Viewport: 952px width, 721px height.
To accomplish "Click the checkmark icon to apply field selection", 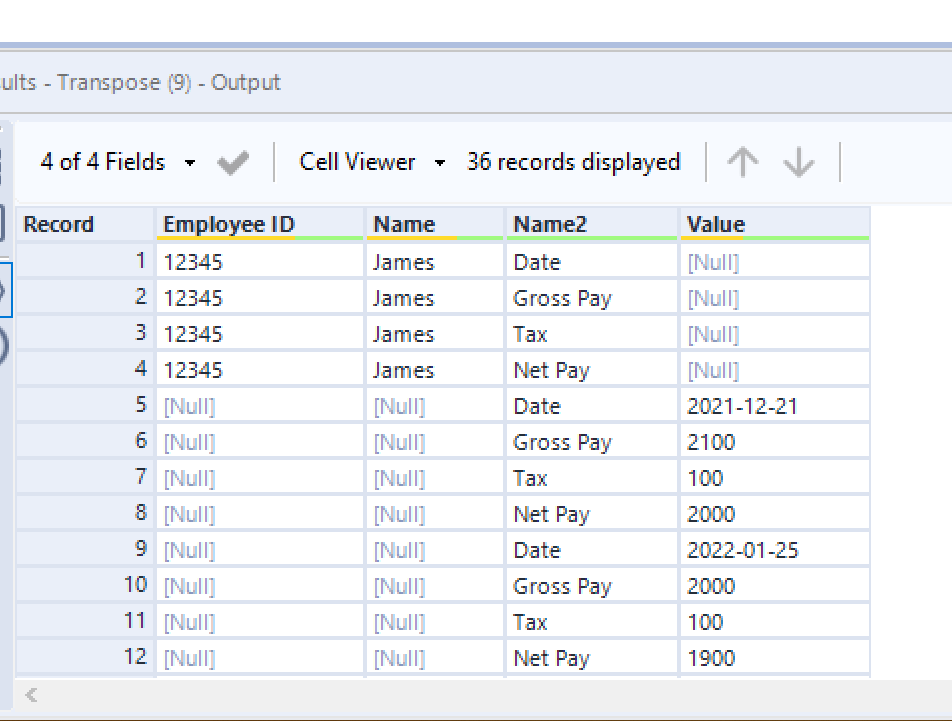I will [x=232, y=162].
